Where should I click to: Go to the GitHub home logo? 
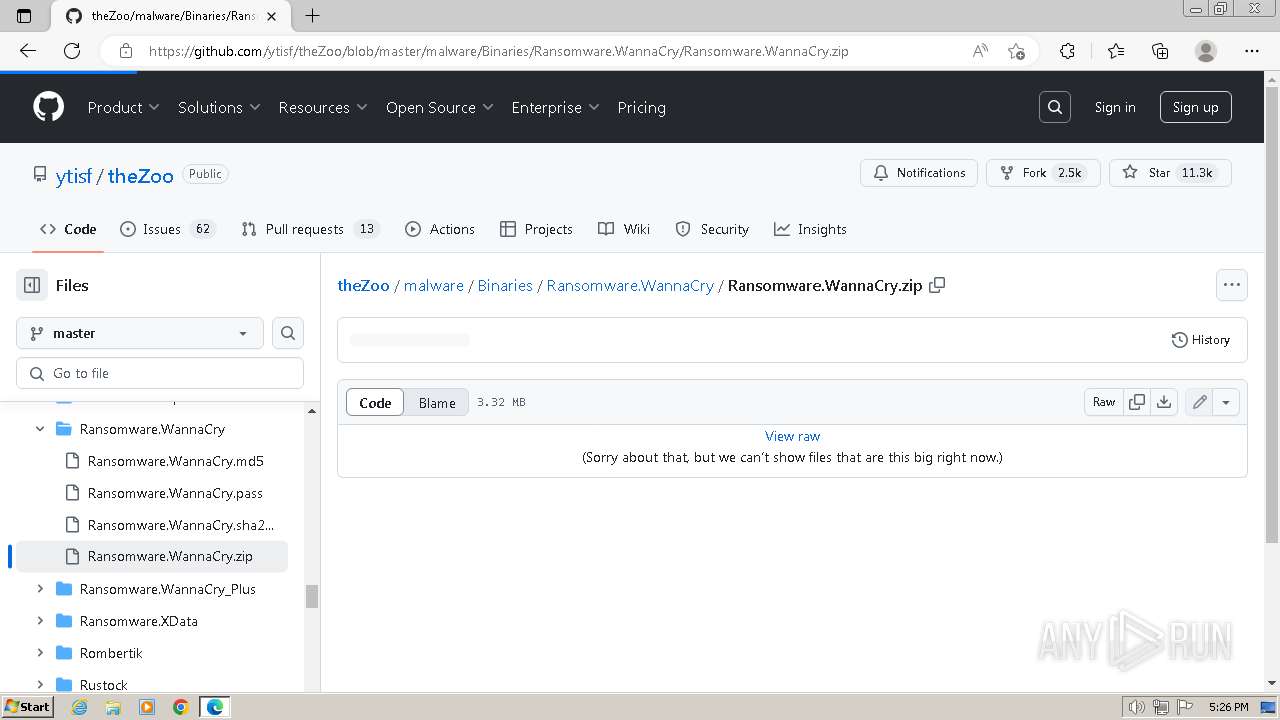pos(48,107)
